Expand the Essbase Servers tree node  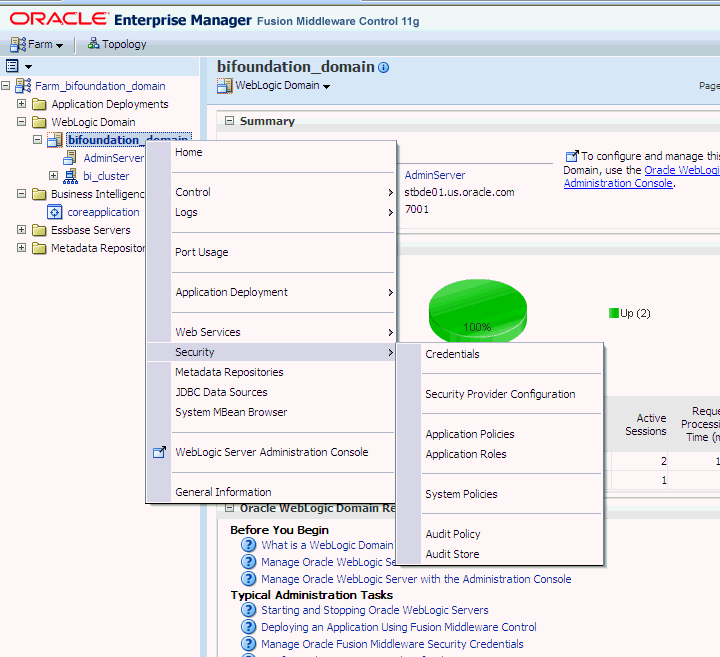[x=22, y=230]
